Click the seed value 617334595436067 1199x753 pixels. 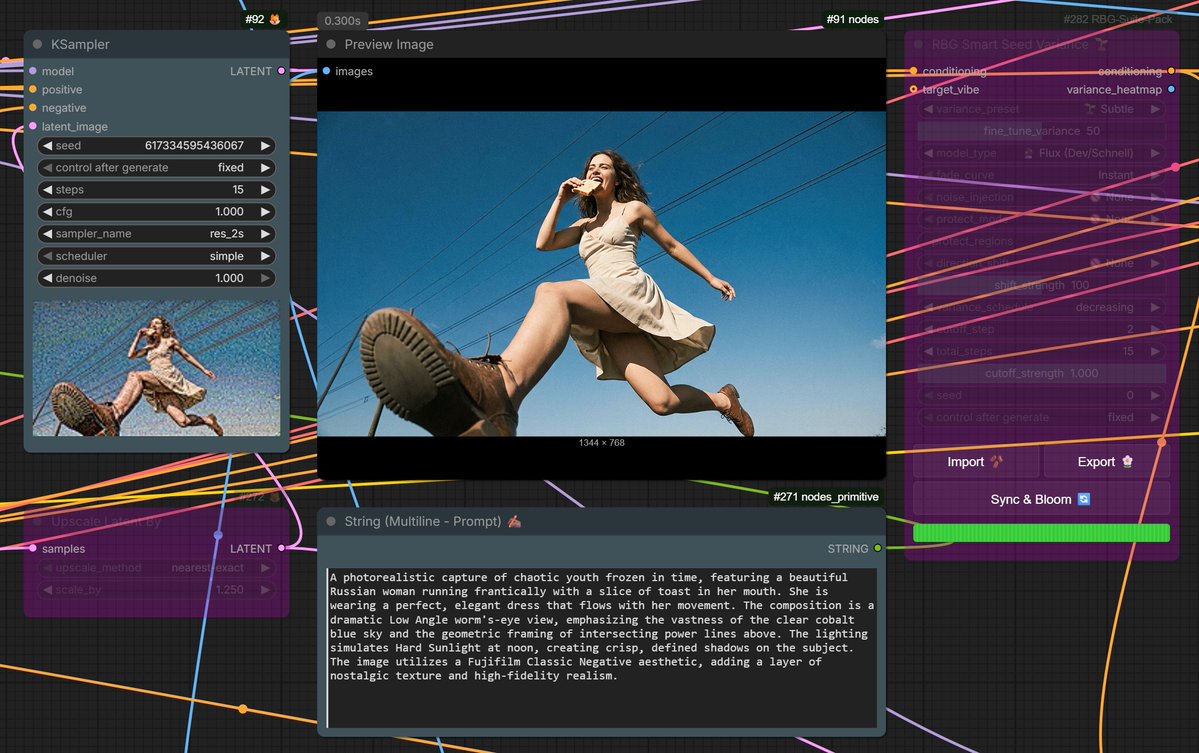click(x=194, y=145)
